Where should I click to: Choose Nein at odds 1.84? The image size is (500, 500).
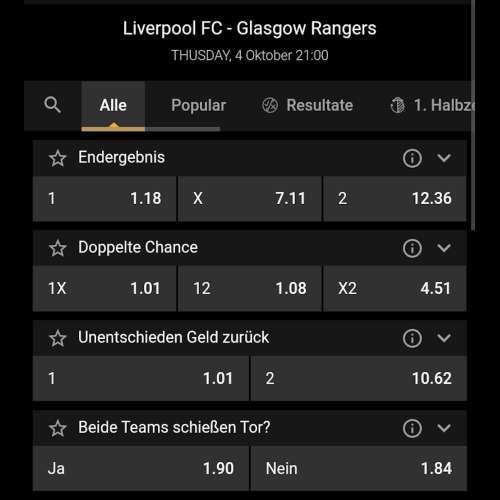coord(359,468)
